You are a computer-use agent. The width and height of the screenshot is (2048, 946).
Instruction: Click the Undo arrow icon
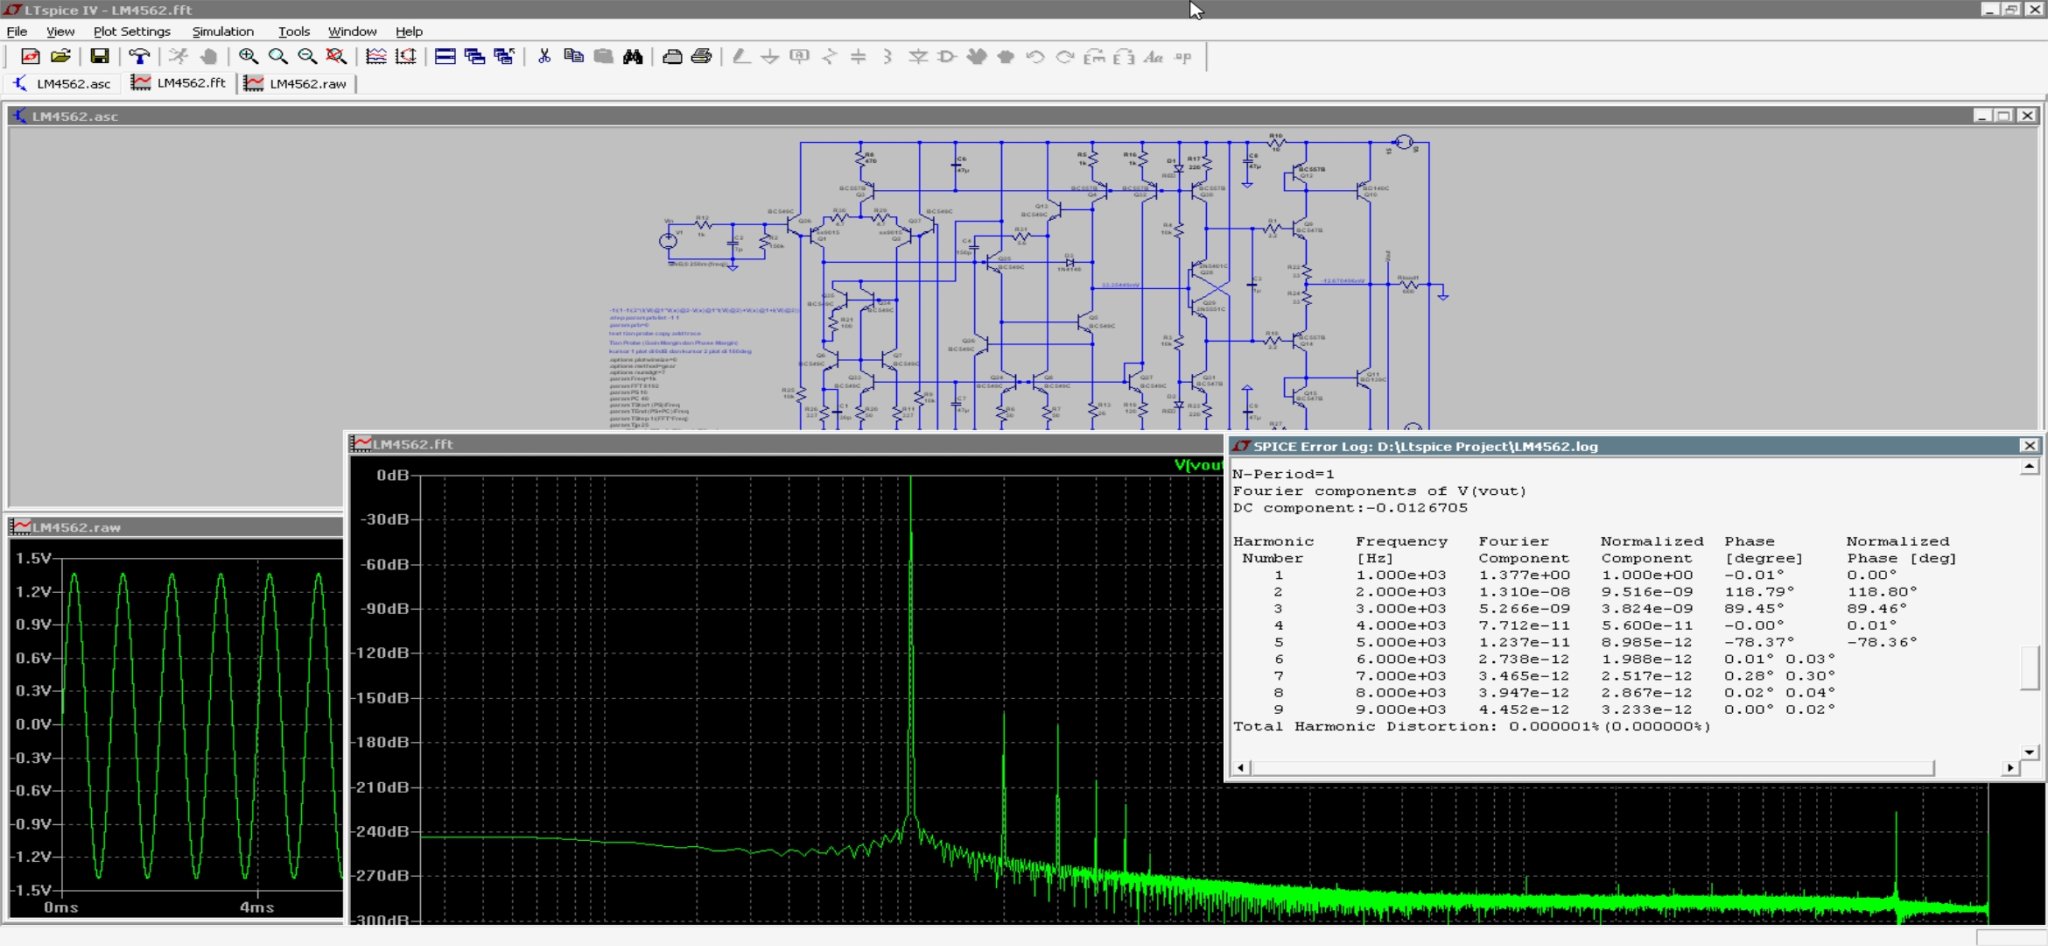point(1035,57)
